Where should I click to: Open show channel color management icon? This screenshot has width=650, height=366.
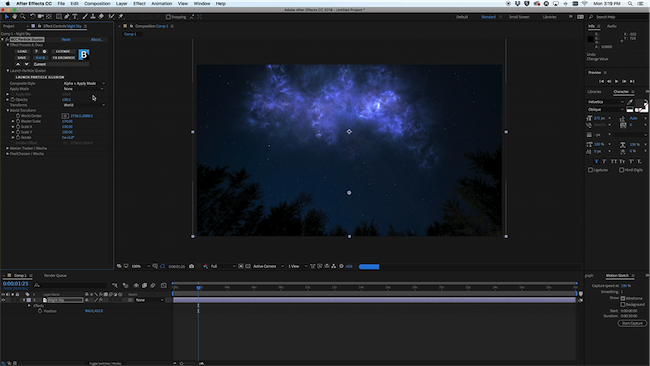tap(205, 266)
